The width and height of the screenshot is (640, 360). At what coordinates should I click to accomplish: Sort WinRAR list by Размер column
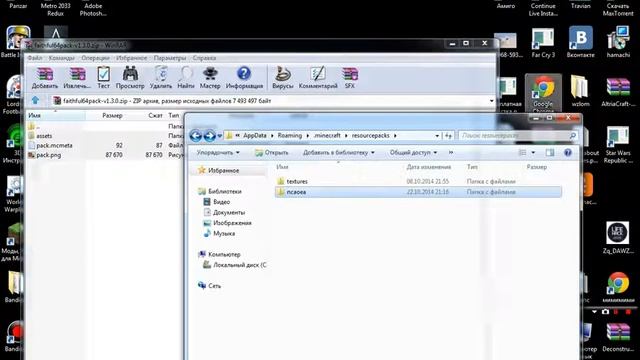point(112,116)
